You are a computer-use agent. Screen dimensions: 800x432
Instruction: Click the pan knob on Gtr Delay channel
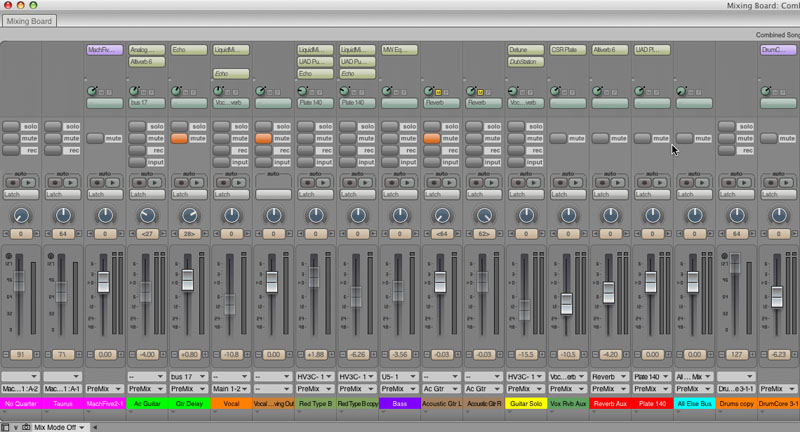(x=189, y=216)
